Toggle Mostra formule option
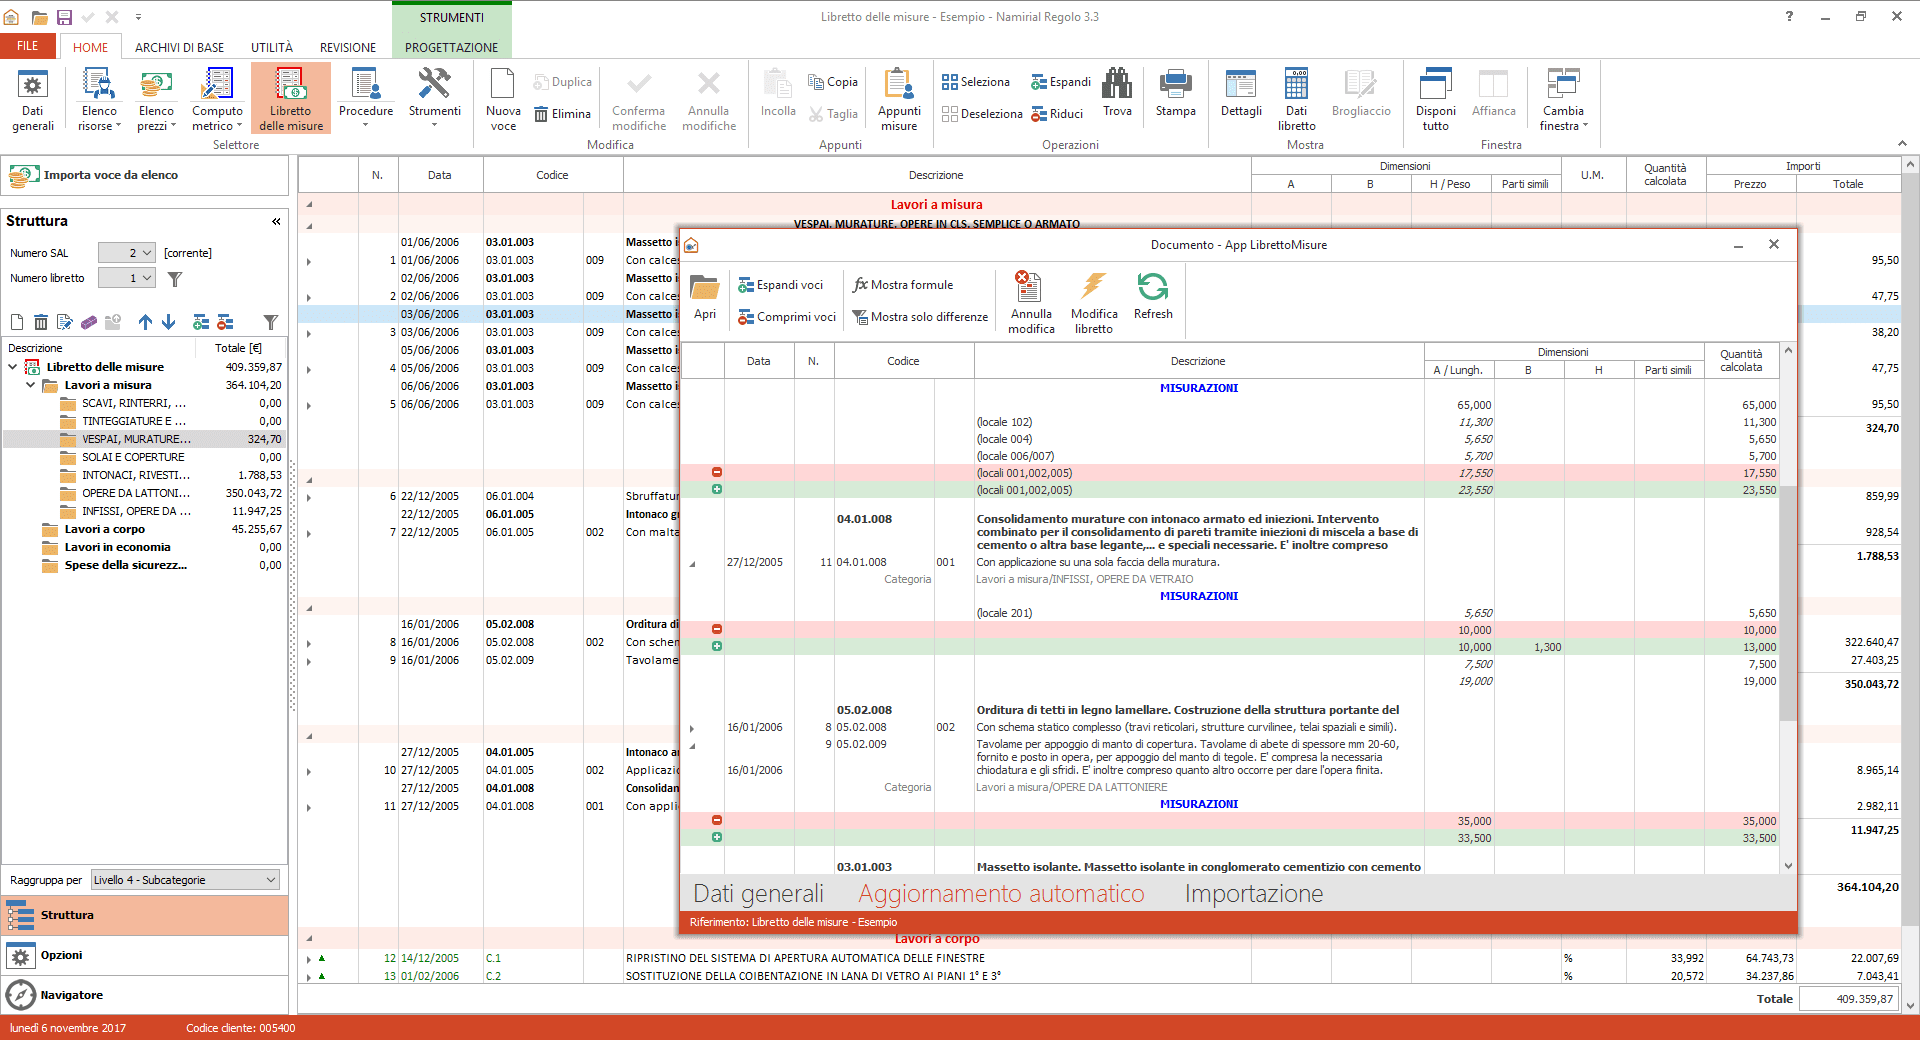The width and height of the screenshot is (1920, 1040). [x=902, y=285]
